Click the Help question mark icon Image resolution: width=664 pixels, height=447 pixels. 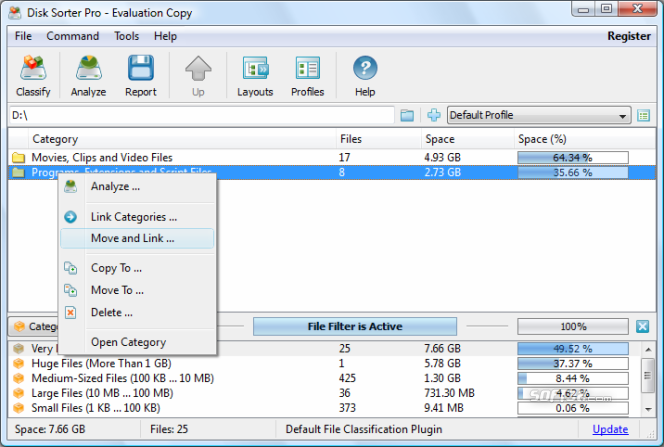pyautogui.click(x=365, y=68)
